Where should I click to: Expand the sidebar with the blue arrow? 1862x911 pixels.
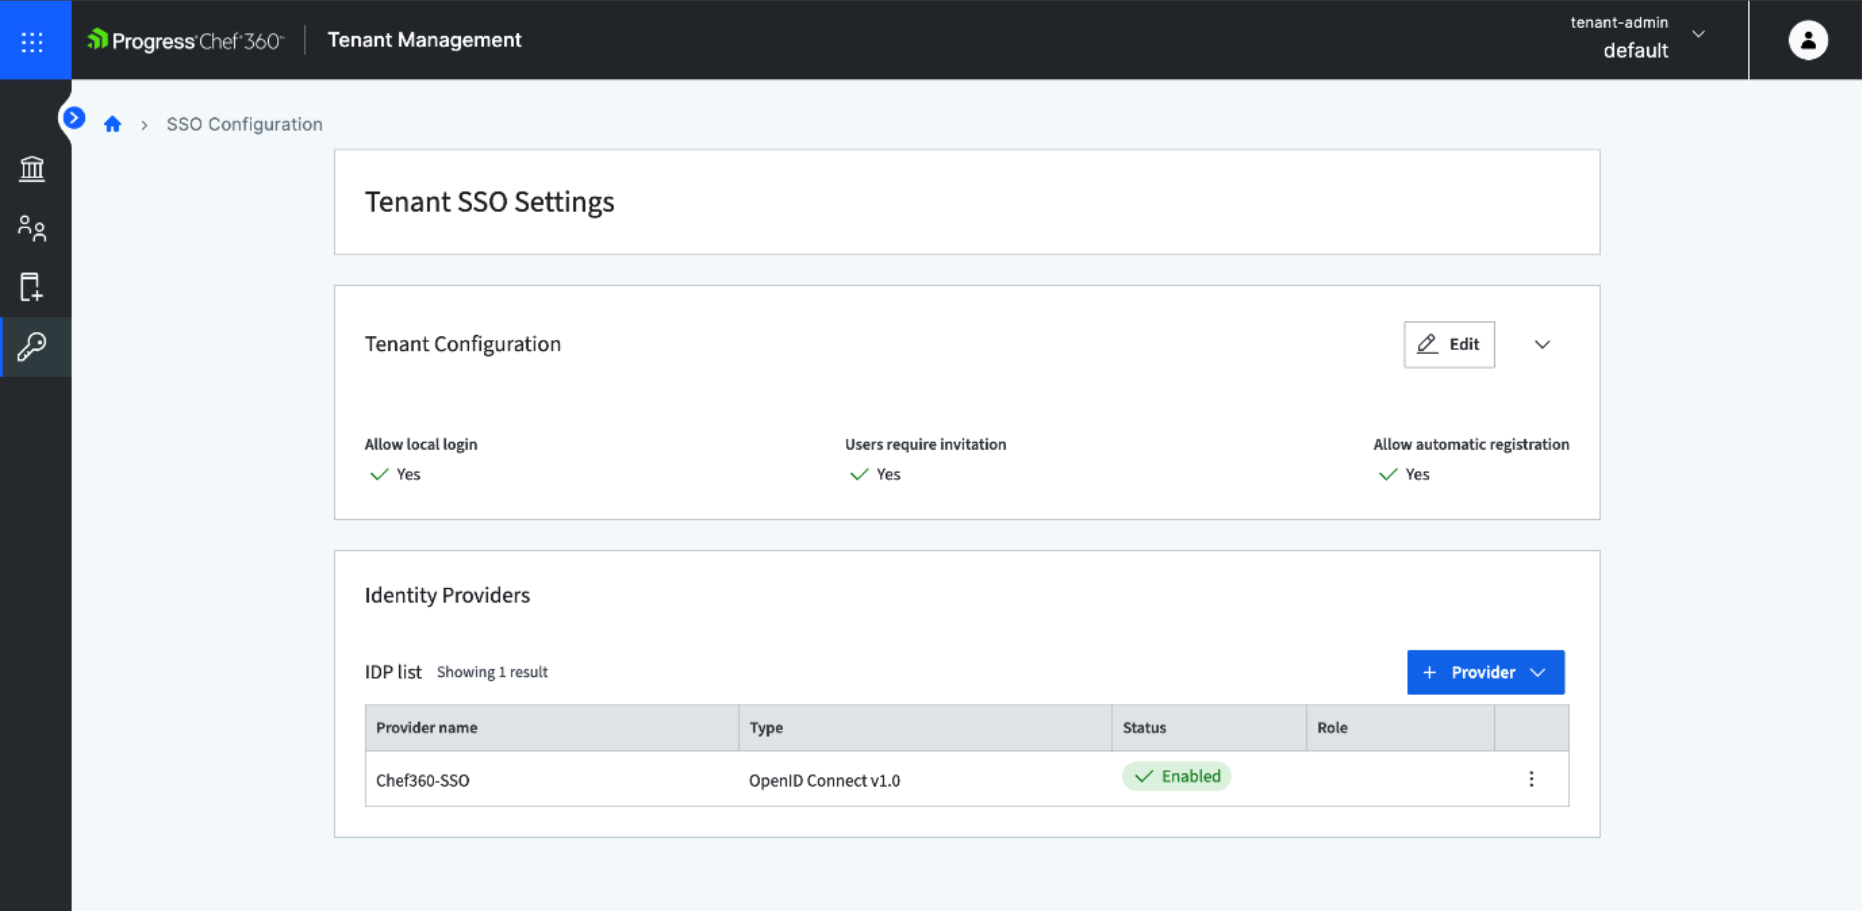[x=74, y=118]
